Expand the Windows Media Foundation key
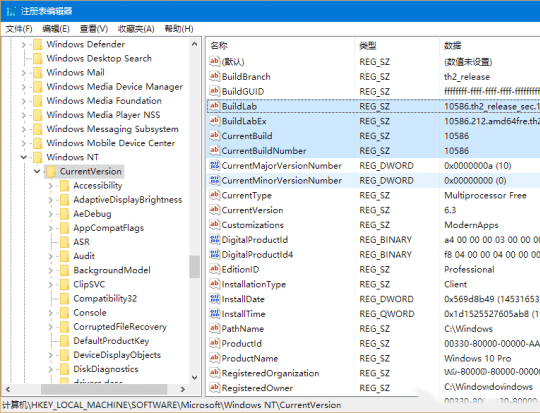This screenshot has height=413, width=540. (23, 101)
